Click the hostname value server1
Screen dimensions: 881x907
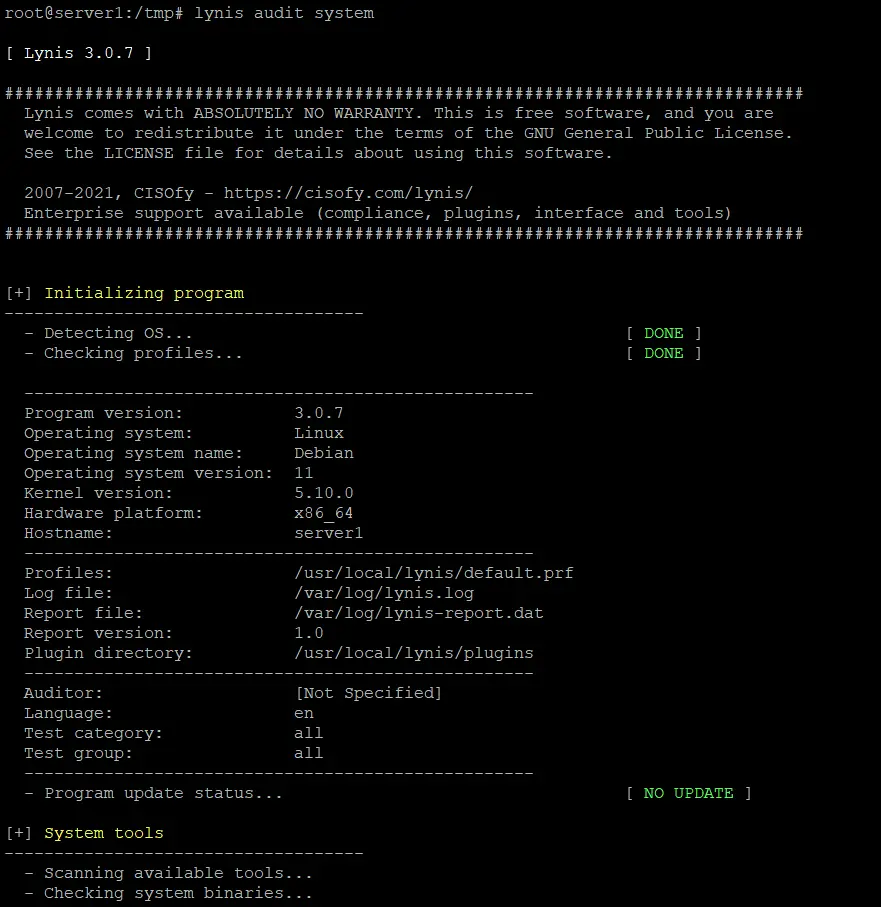tap(329, 533)
